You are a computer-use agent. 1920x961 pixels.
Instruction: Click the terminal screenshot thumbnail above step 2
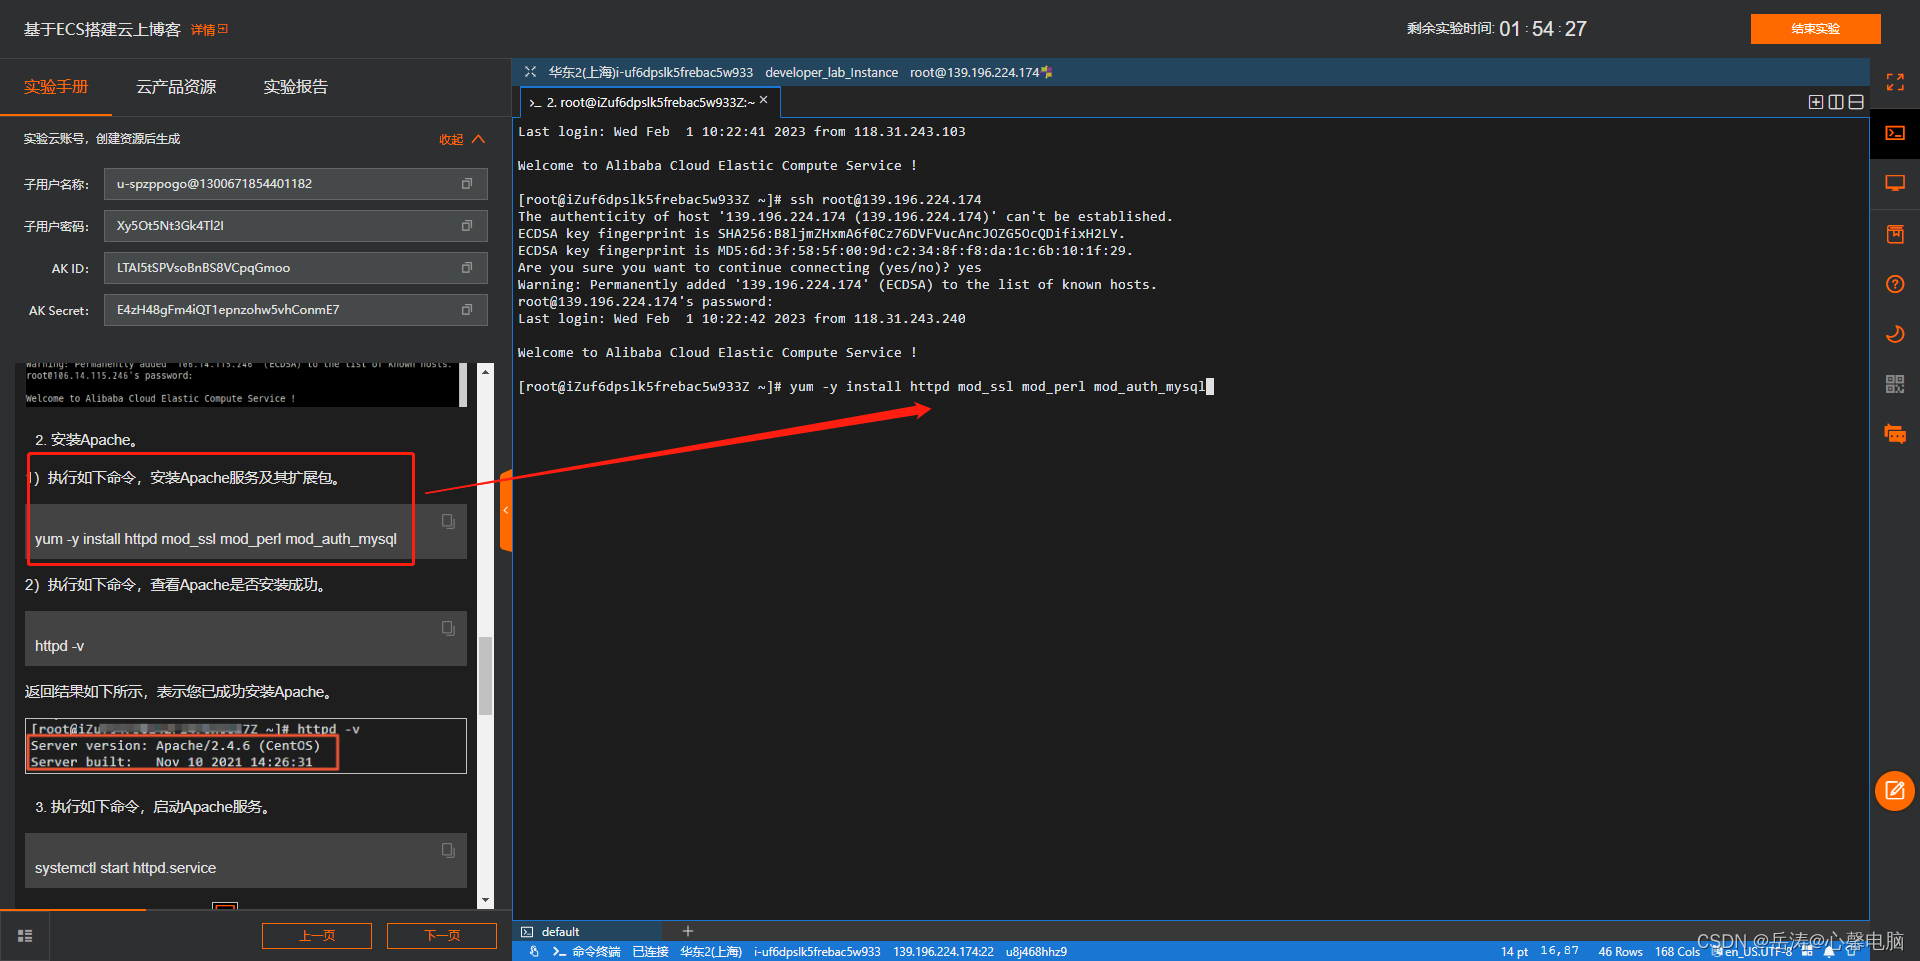[246, 385]
